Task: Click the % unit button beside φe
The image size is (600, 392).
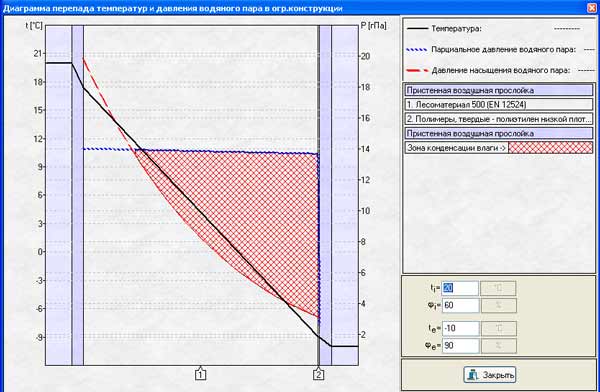Action: (x=499, y=346)
